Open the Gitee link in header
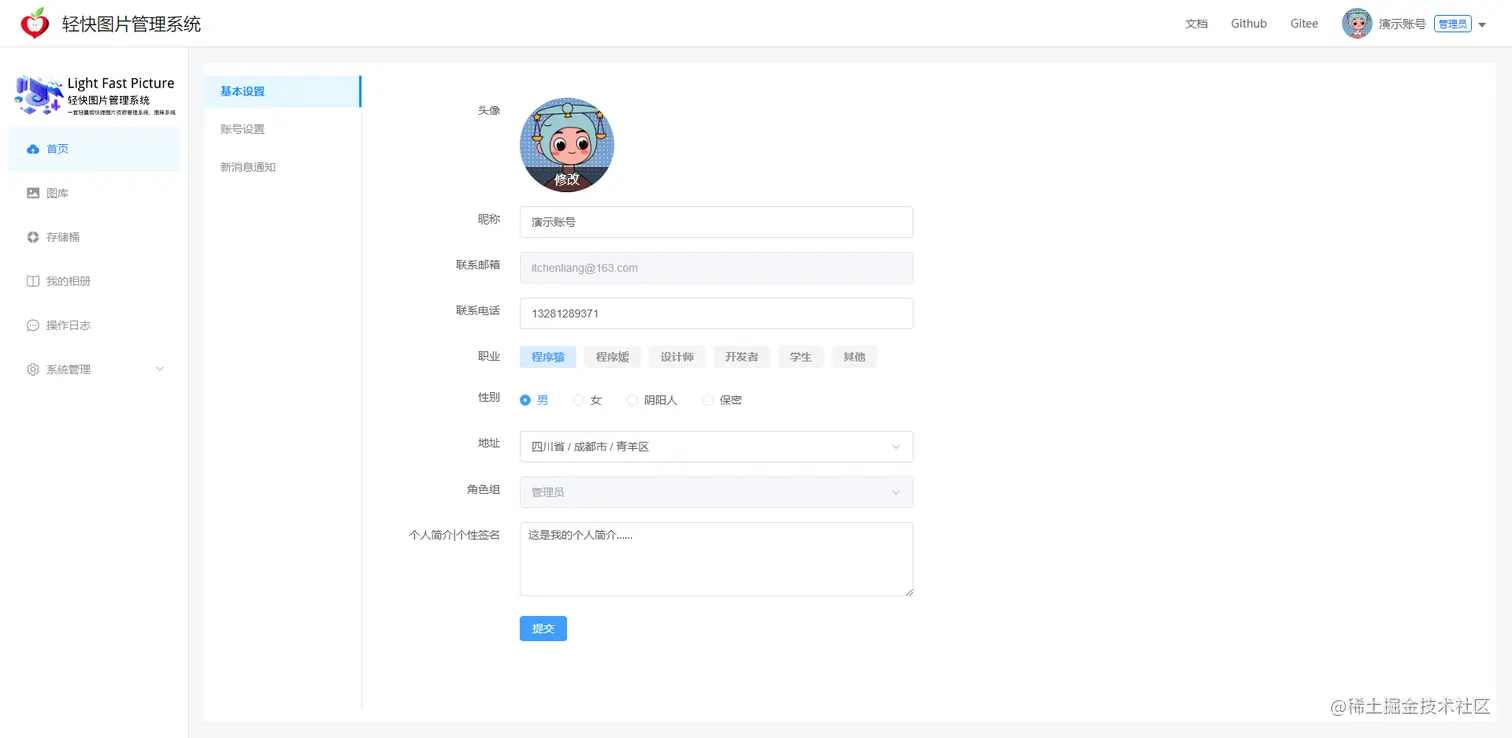Screen dimensions: 1512x738 1304,24
